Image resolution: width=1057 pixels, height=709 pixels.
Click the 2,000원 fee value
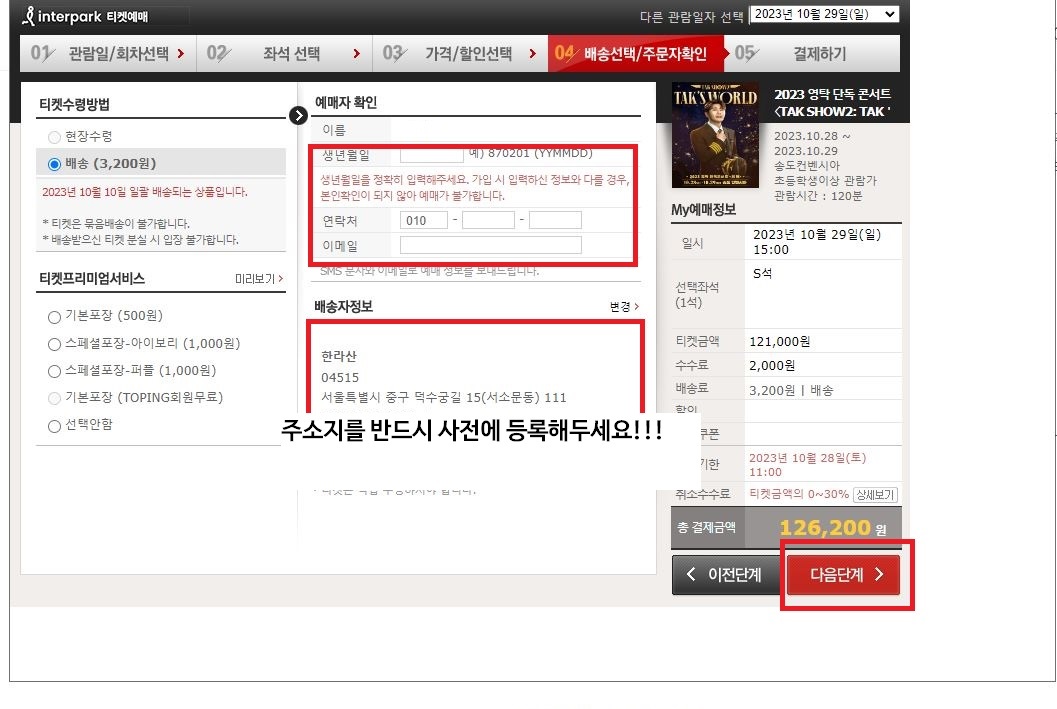(x=772, y=366)
